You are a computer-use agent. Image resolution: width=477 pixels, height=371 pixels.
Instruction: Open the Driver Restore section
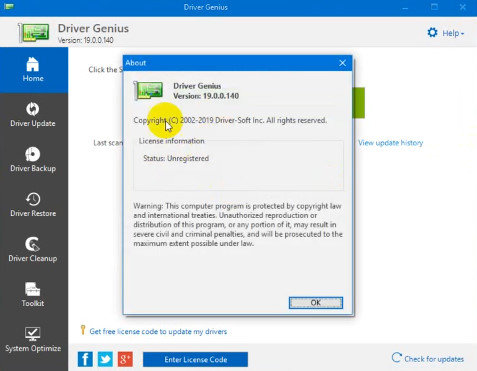33,205
